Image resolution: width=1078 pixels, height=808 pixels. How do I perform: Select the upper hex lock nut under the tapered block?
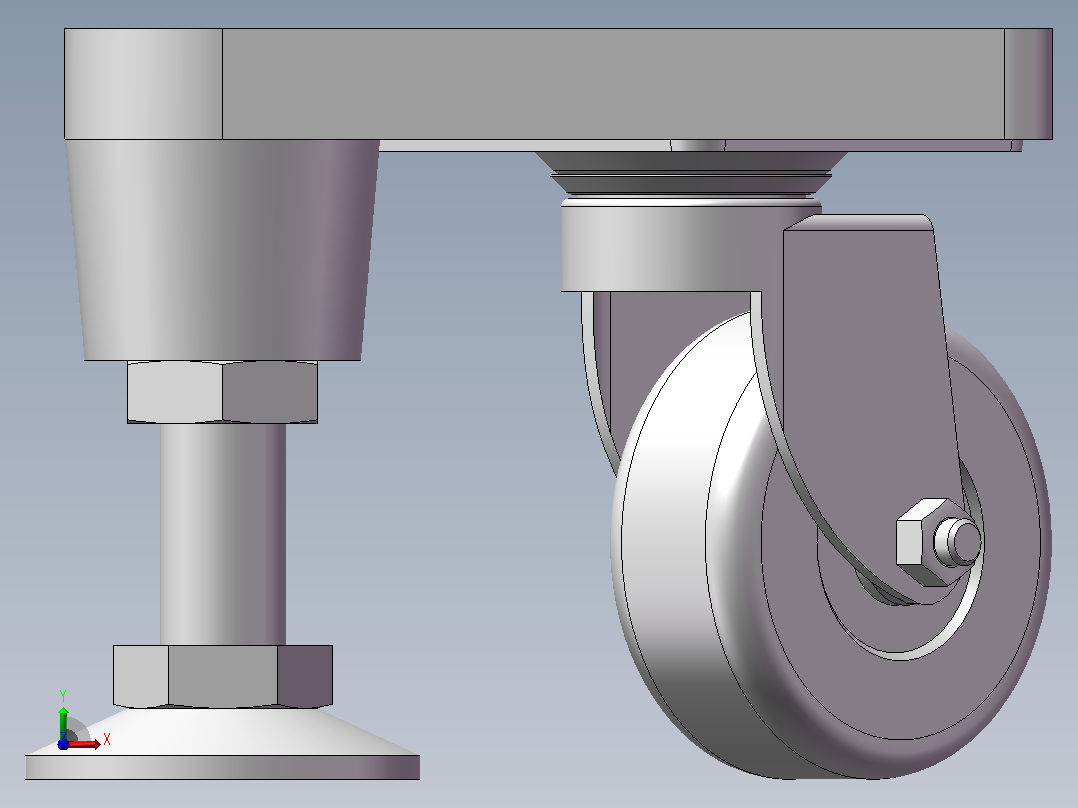[222, 391]
